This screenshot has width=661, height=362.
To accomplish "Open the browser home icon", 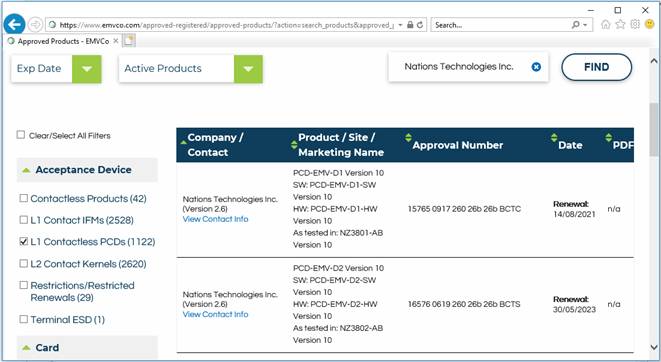I will 605,25.
